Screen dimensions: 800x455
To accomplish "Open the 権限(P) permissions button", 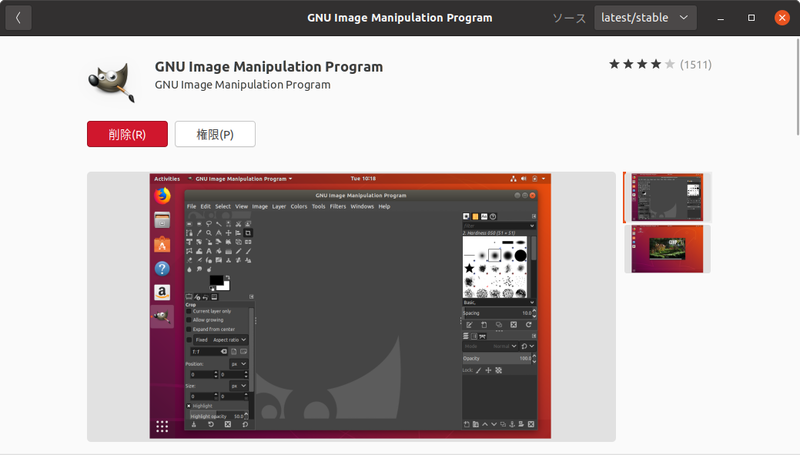I will 215,134.
